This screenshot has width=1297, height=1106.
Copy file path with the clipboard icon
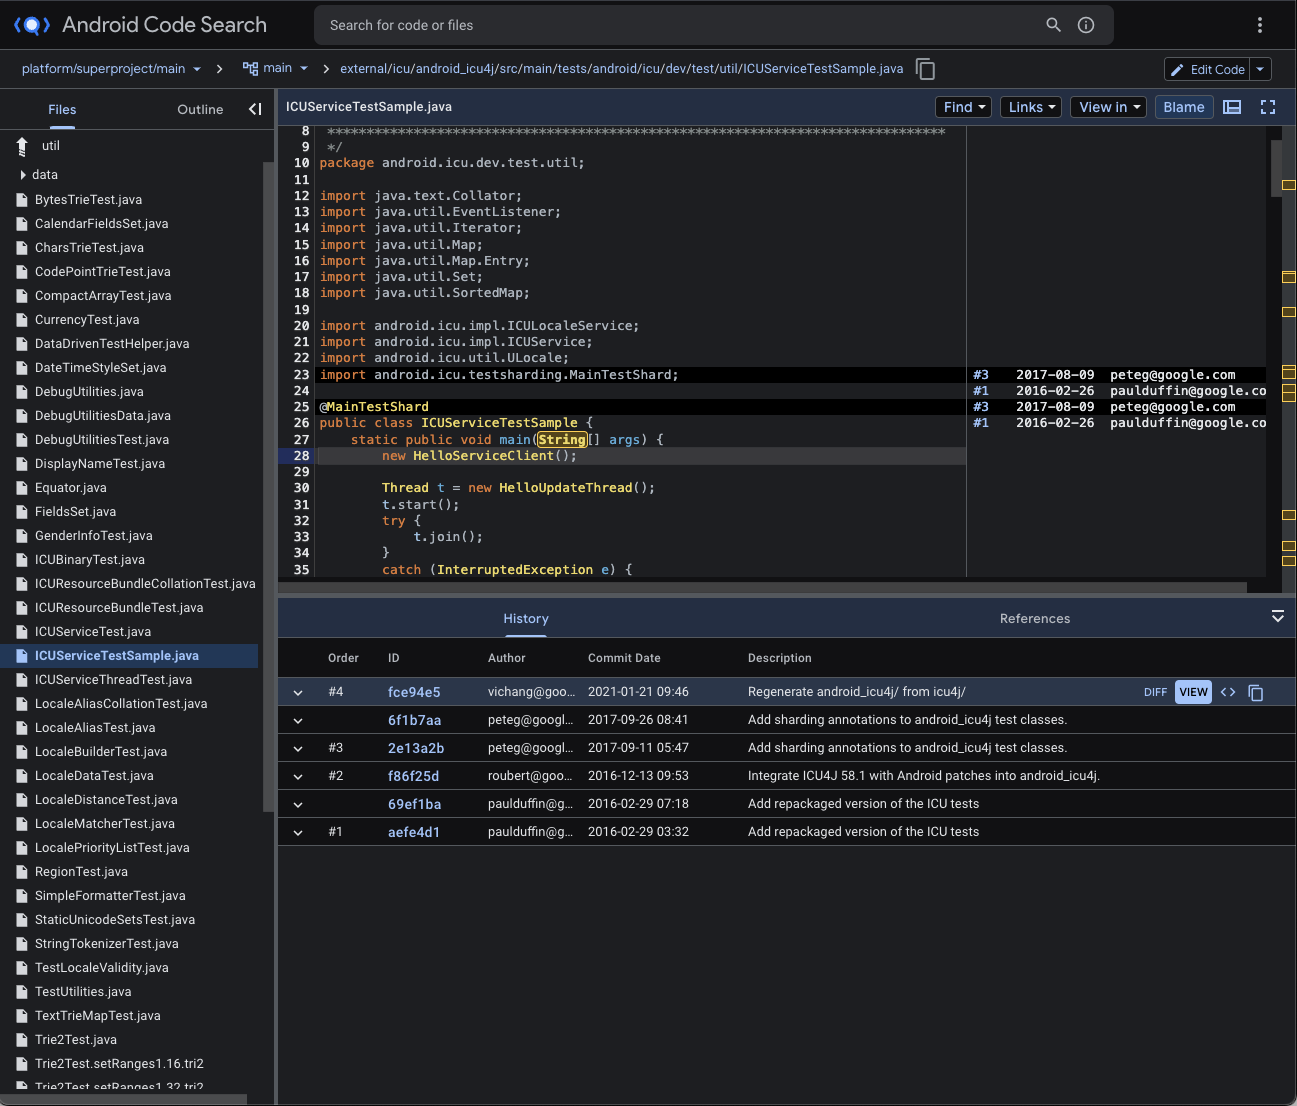click(926, 69)
